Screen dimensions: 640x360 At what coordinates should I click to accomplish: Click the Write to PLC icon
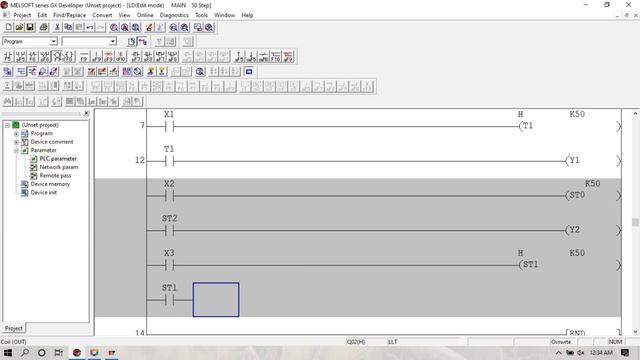click(149, 27)
